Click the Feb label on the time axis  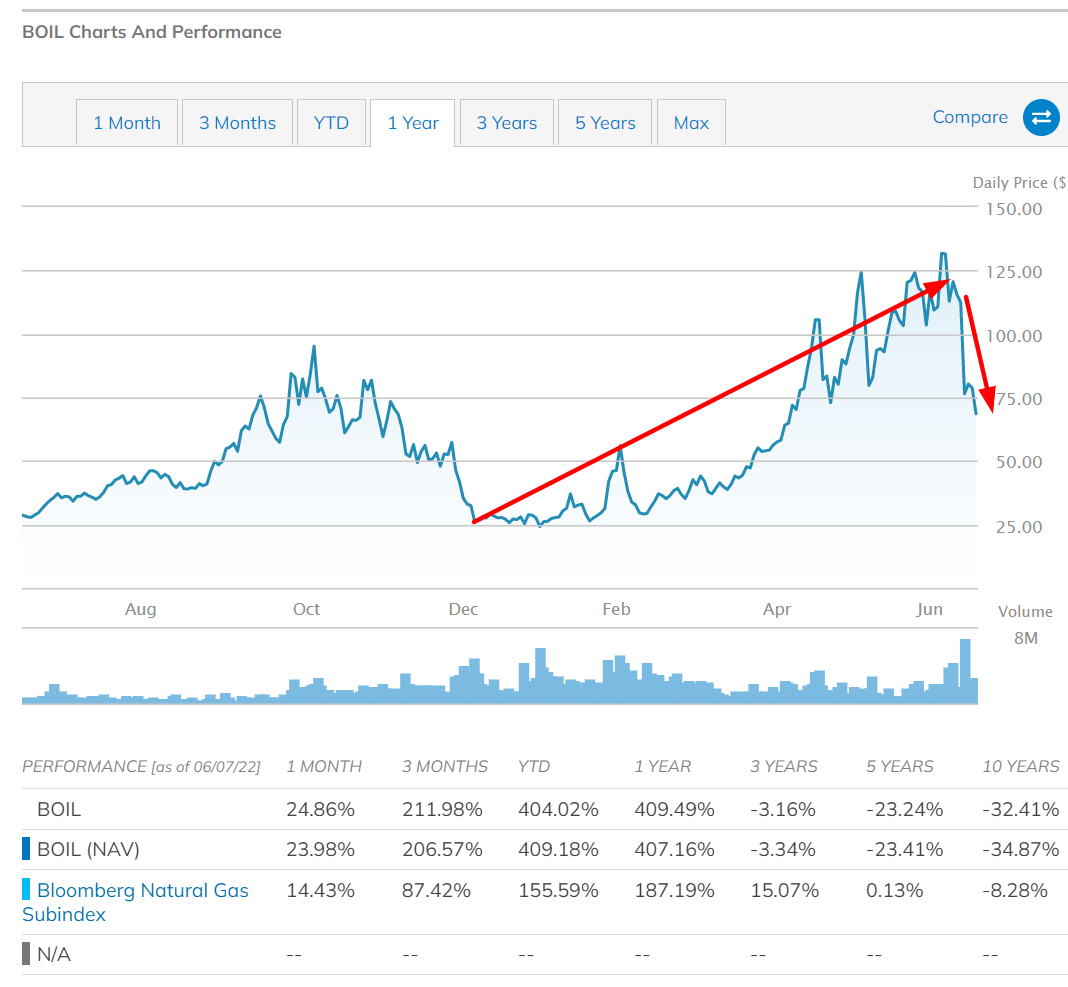tap(616, 609)
